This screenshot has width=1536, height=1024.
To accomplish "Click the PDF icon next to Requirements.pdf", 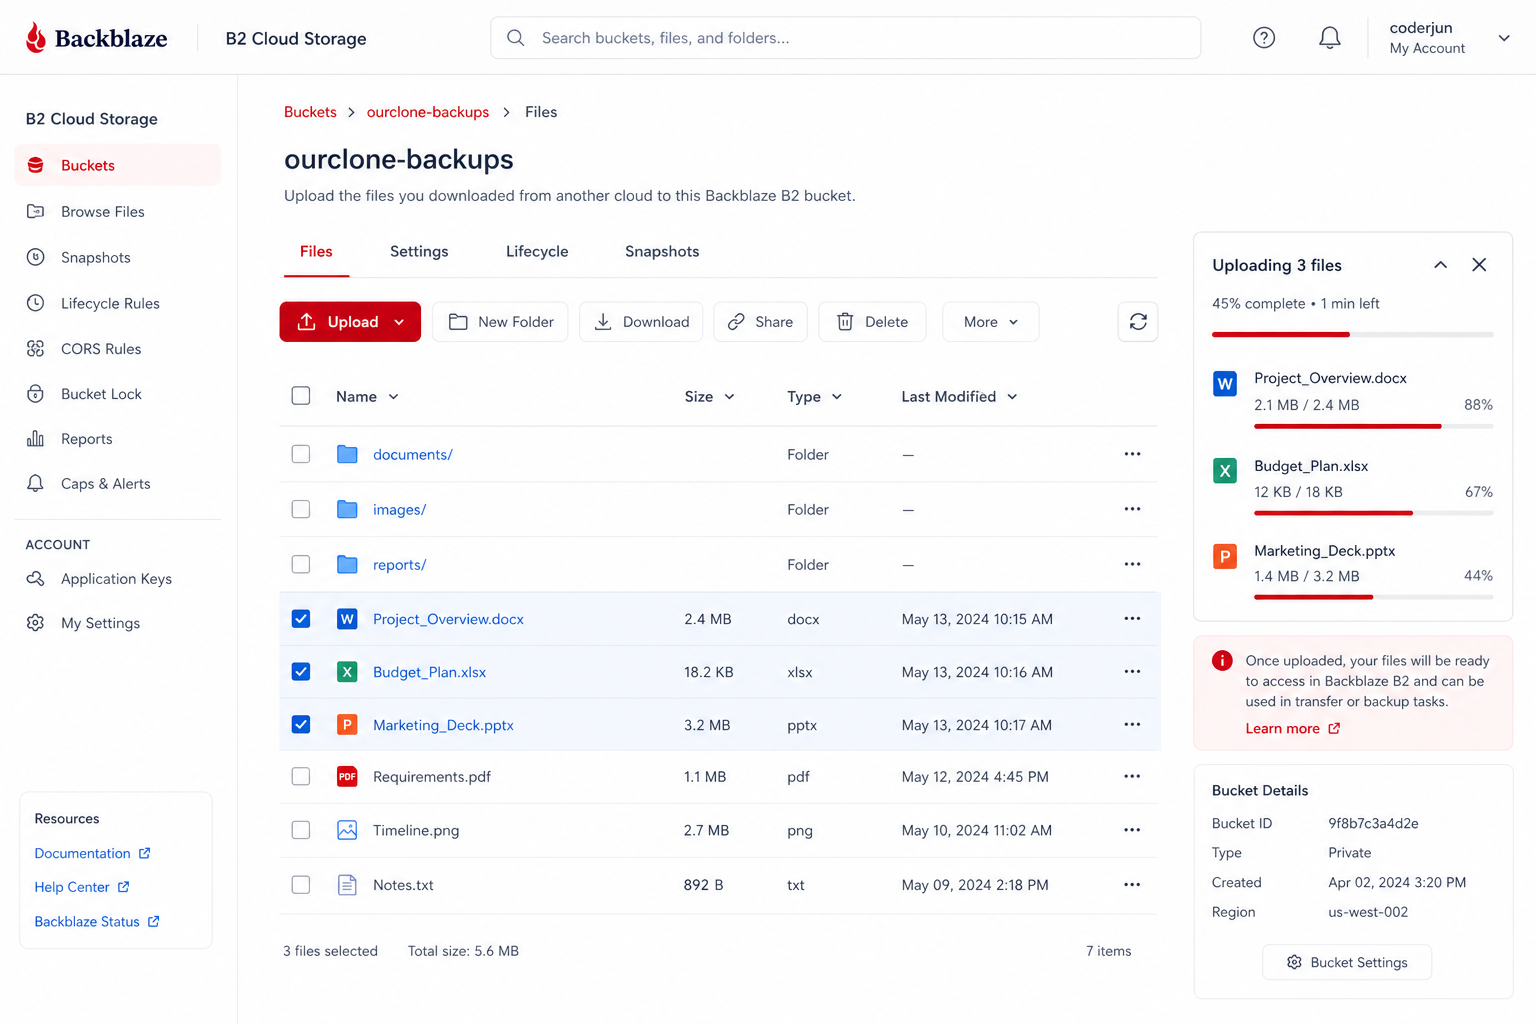I will coord(347,777).
